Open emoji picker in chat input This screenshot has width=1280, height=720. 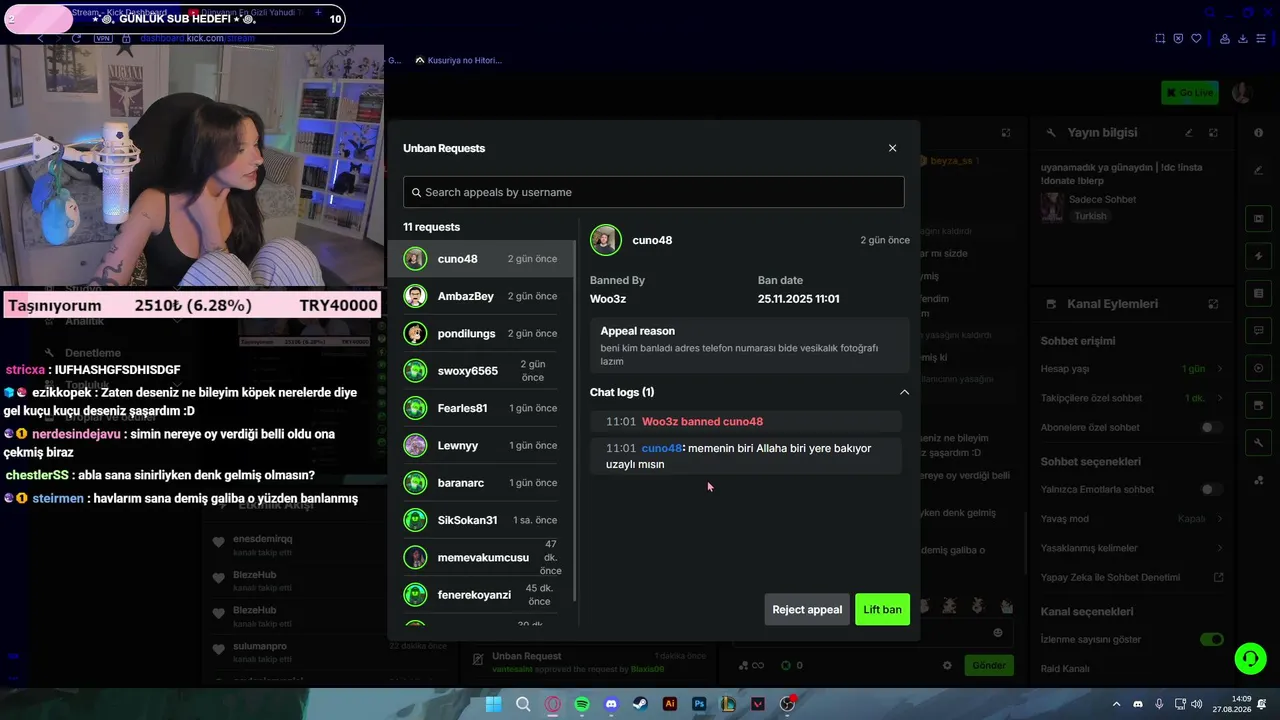click(997, 632)
